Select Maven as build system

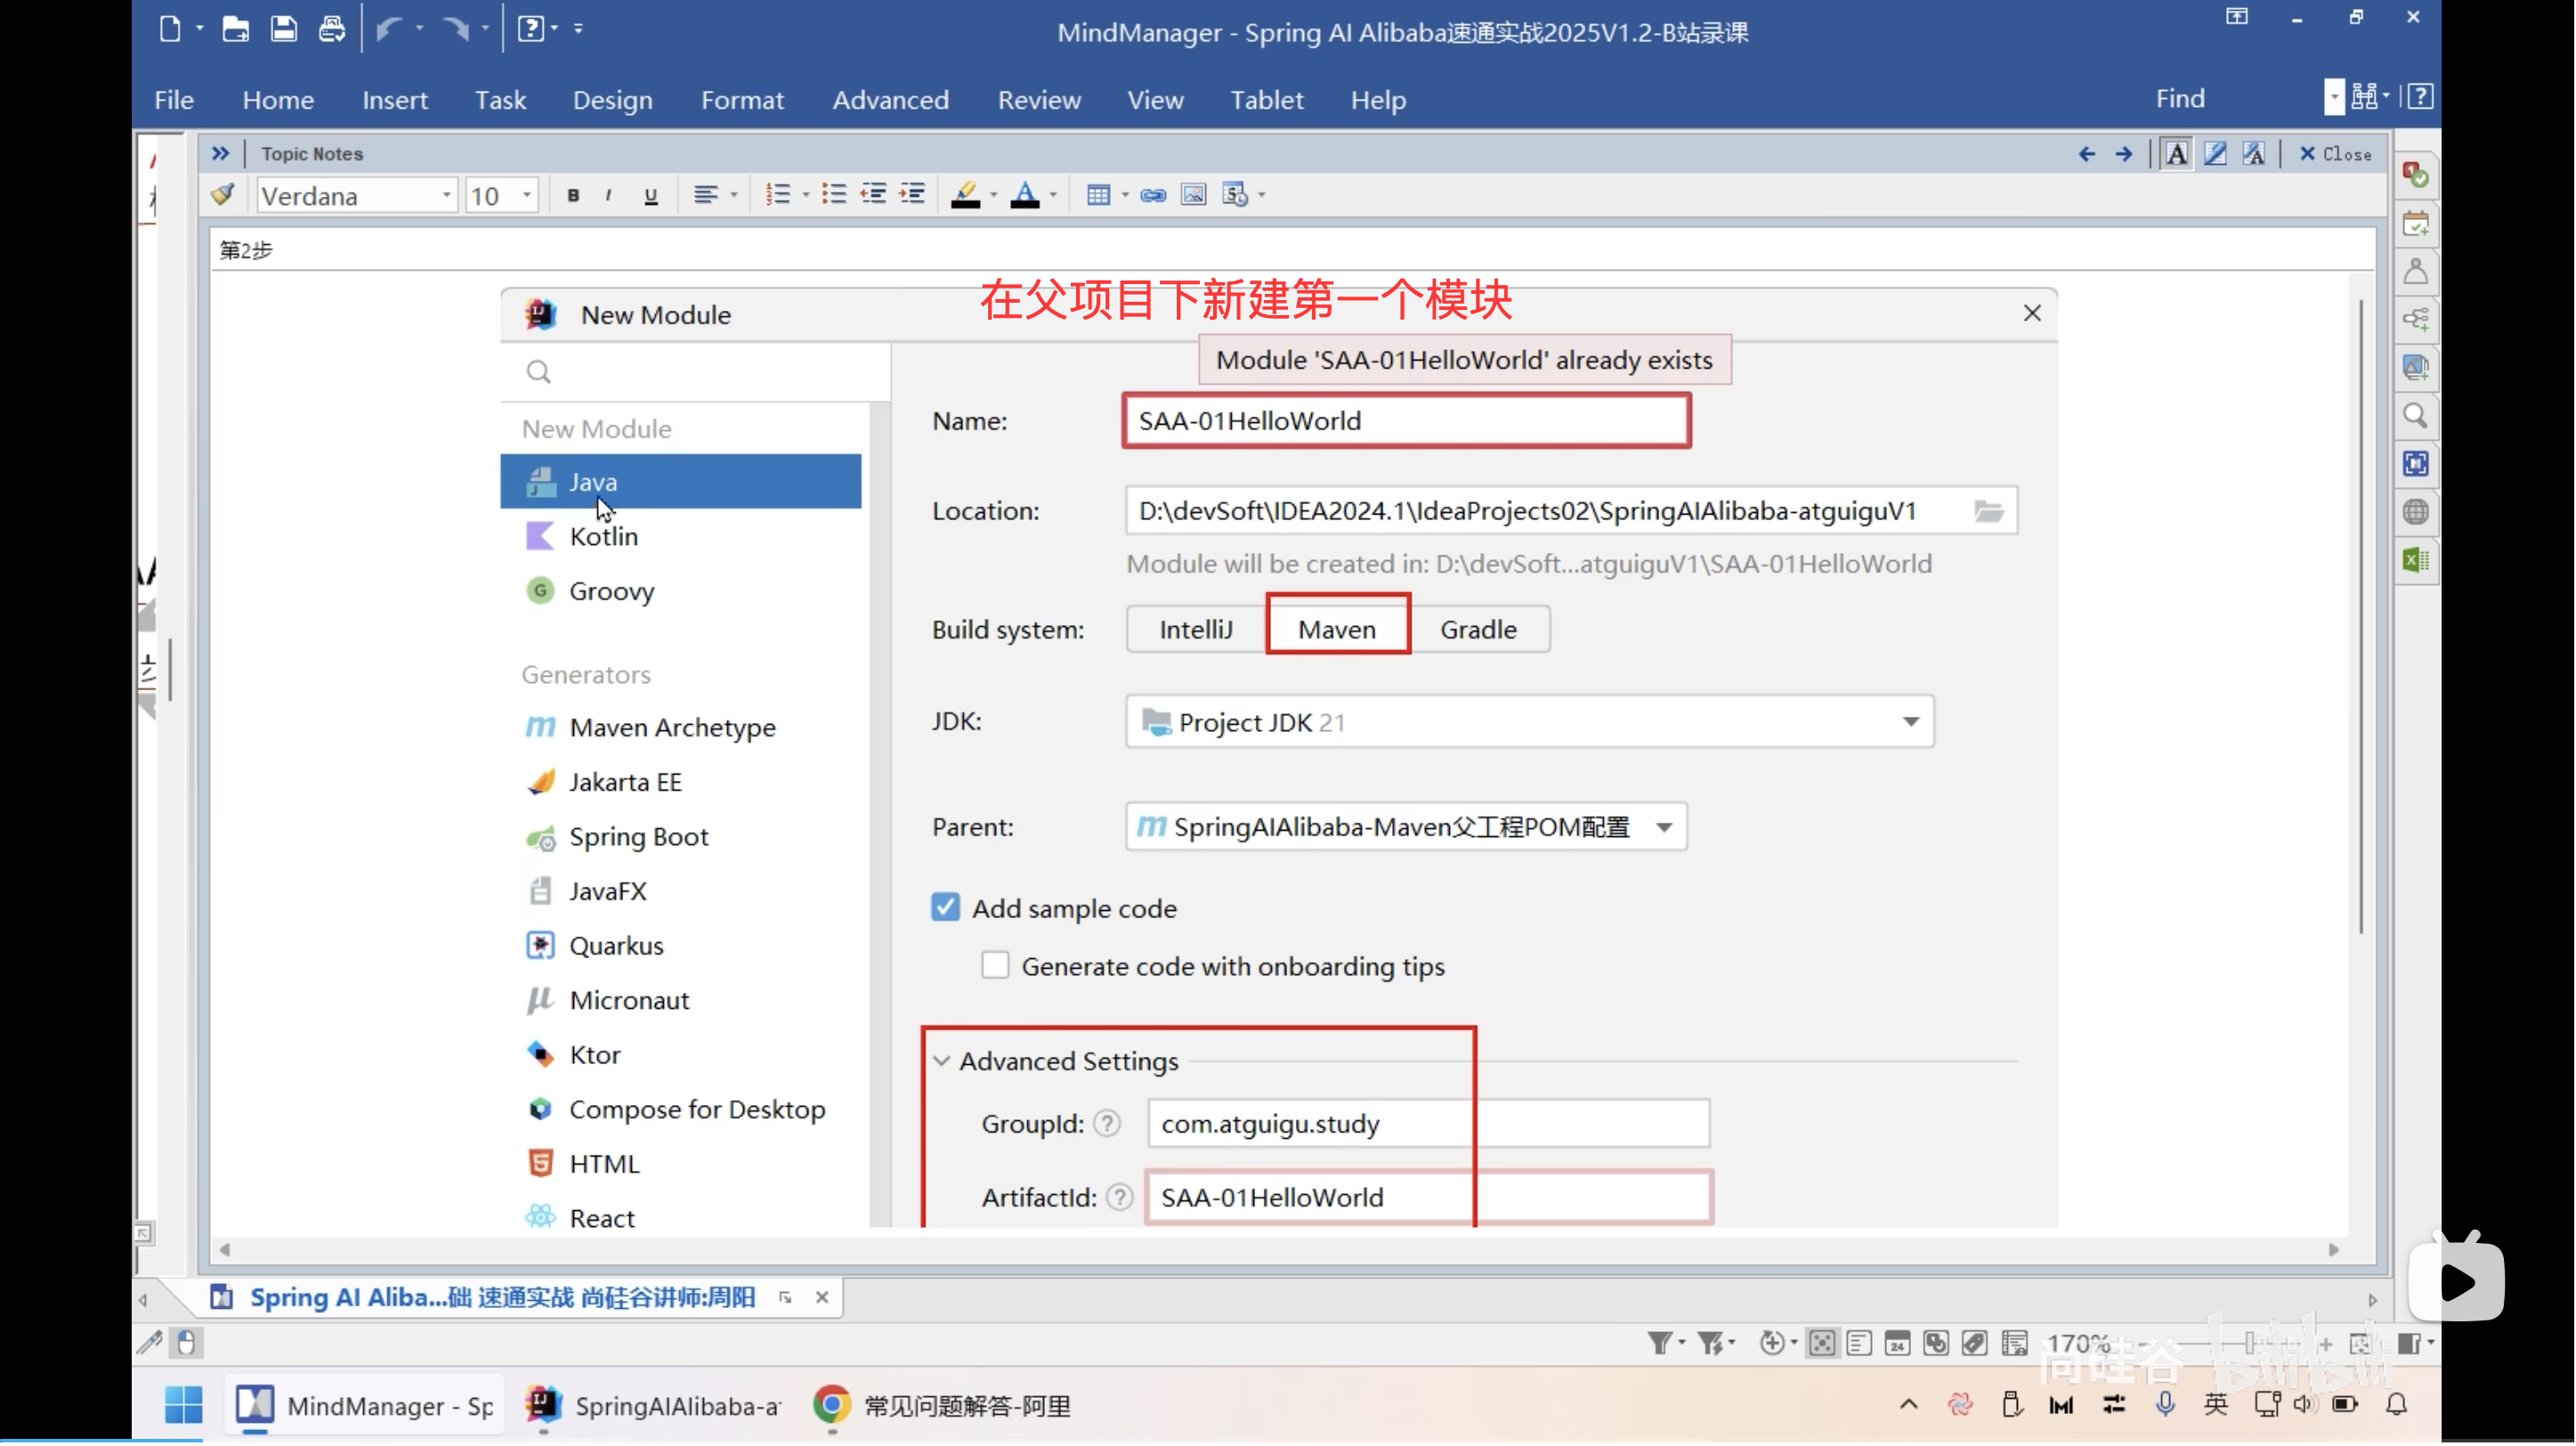1337,629
